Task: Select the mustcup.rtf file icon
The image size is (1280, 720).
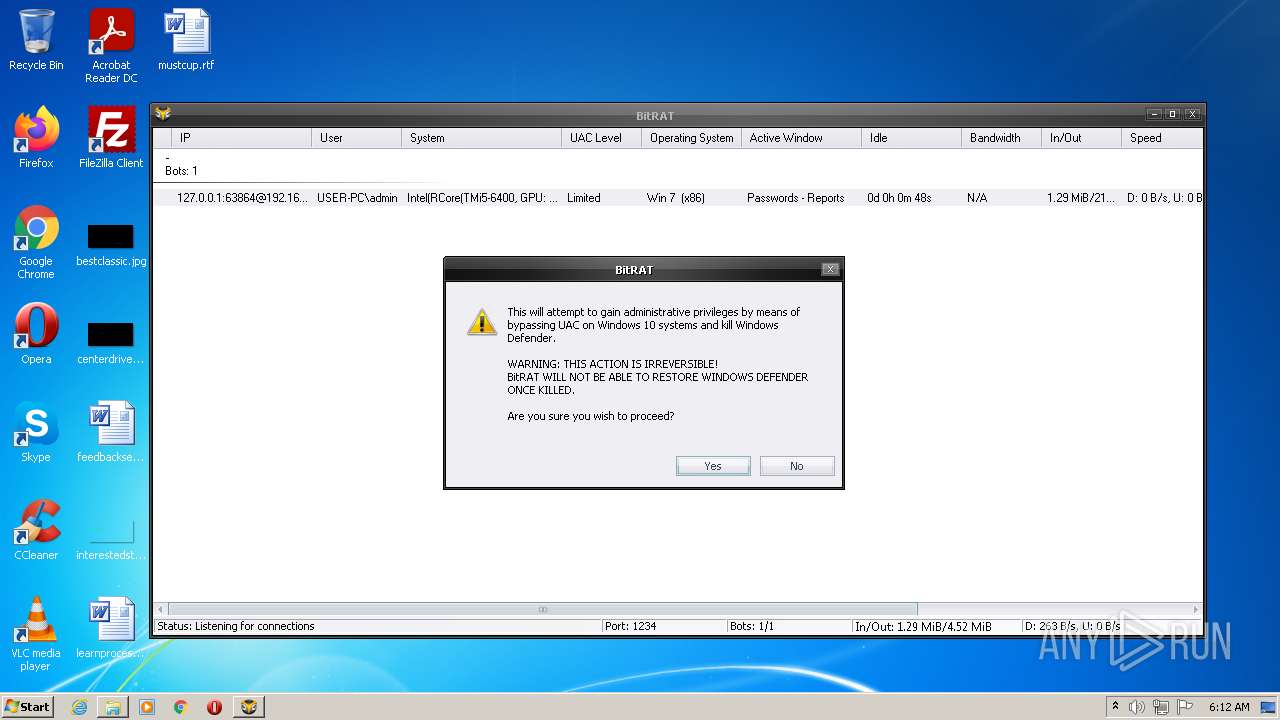Action: tap(186, 40)
